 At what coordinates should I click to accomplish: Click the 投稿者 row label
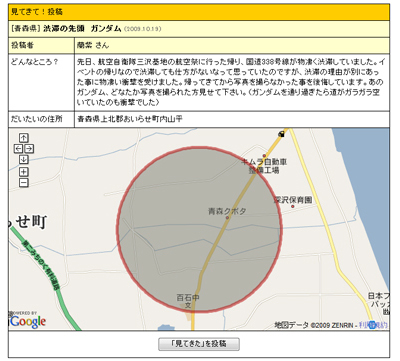(23, 45)
